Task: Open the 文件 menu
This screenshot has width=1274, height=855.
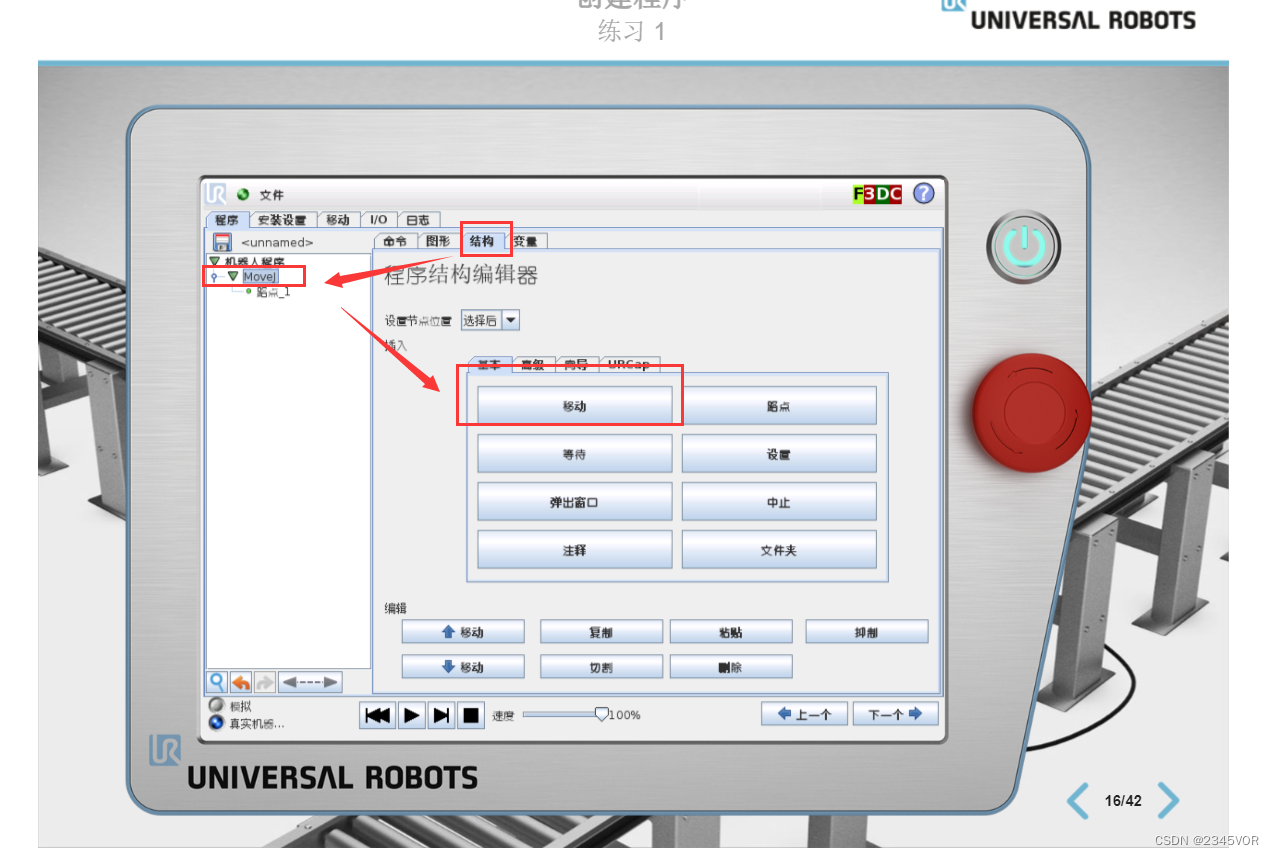Action: [272, 195]
